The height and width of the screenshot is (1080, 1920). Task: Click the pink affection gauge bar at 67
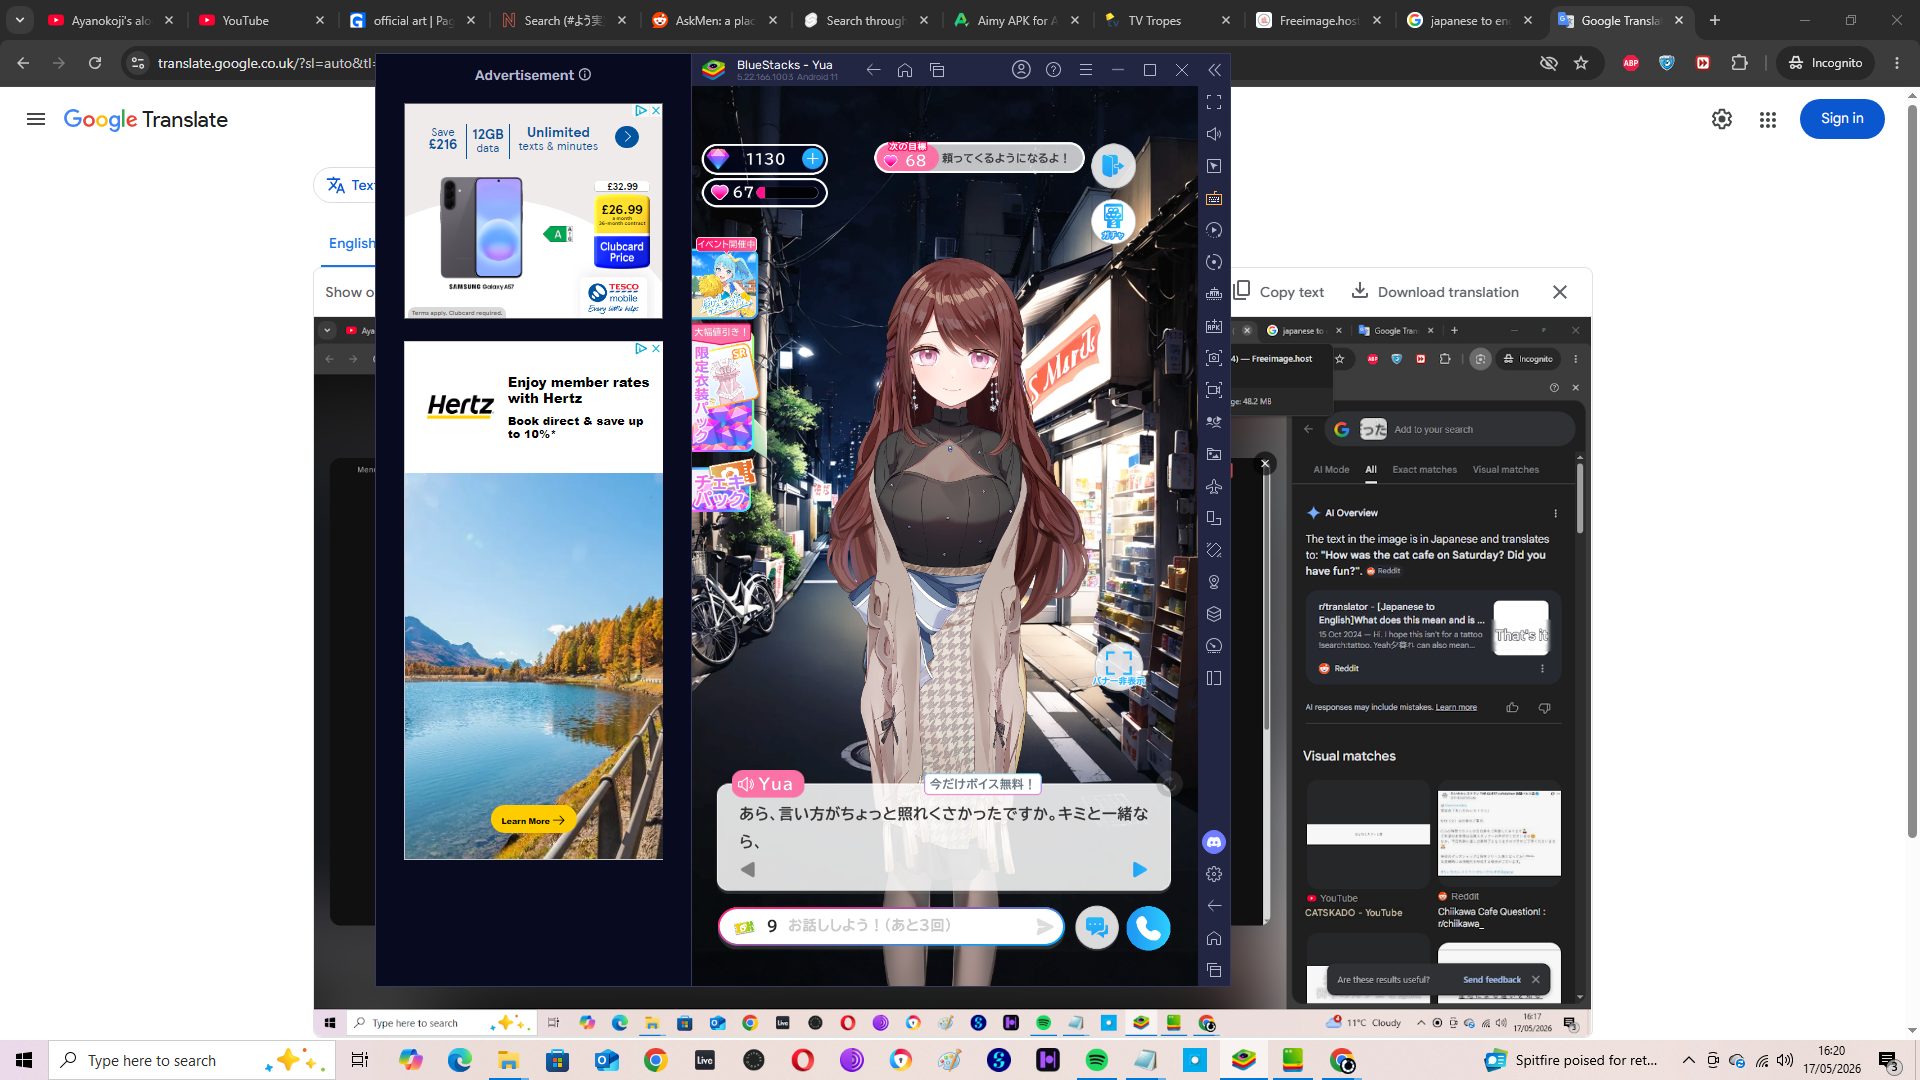click(x=765, y=193)
